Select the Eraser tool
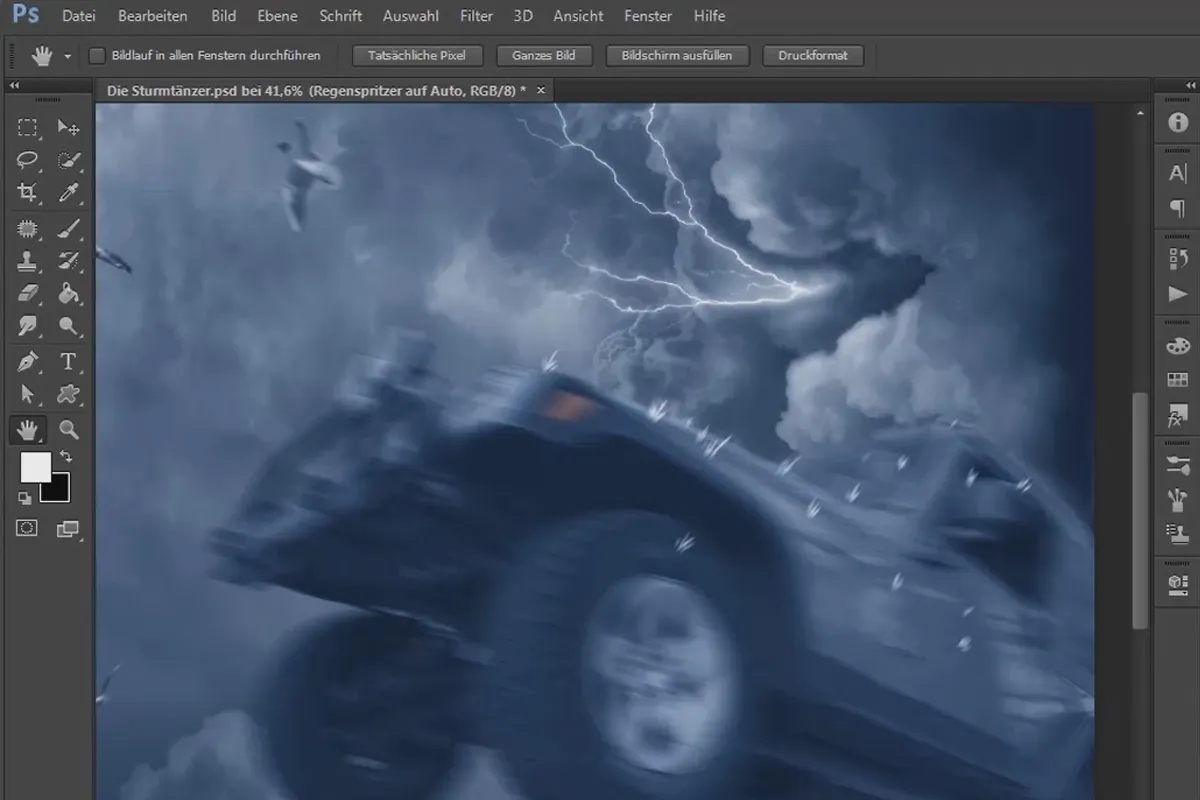 click(x=28, y=294)
